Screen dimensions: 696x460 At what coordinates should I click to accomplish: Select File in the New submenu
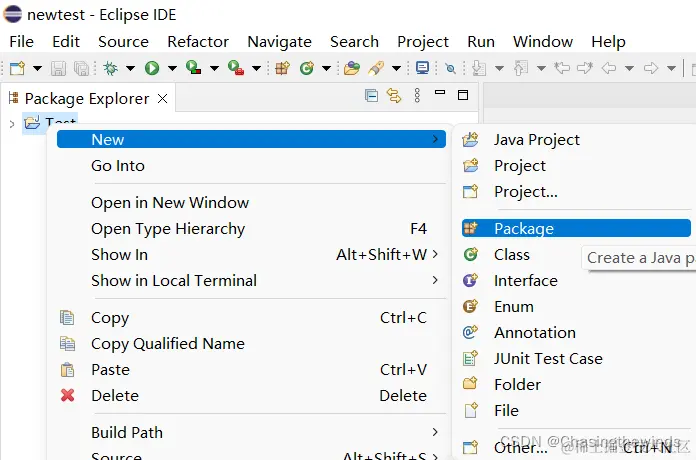(576, 410)
